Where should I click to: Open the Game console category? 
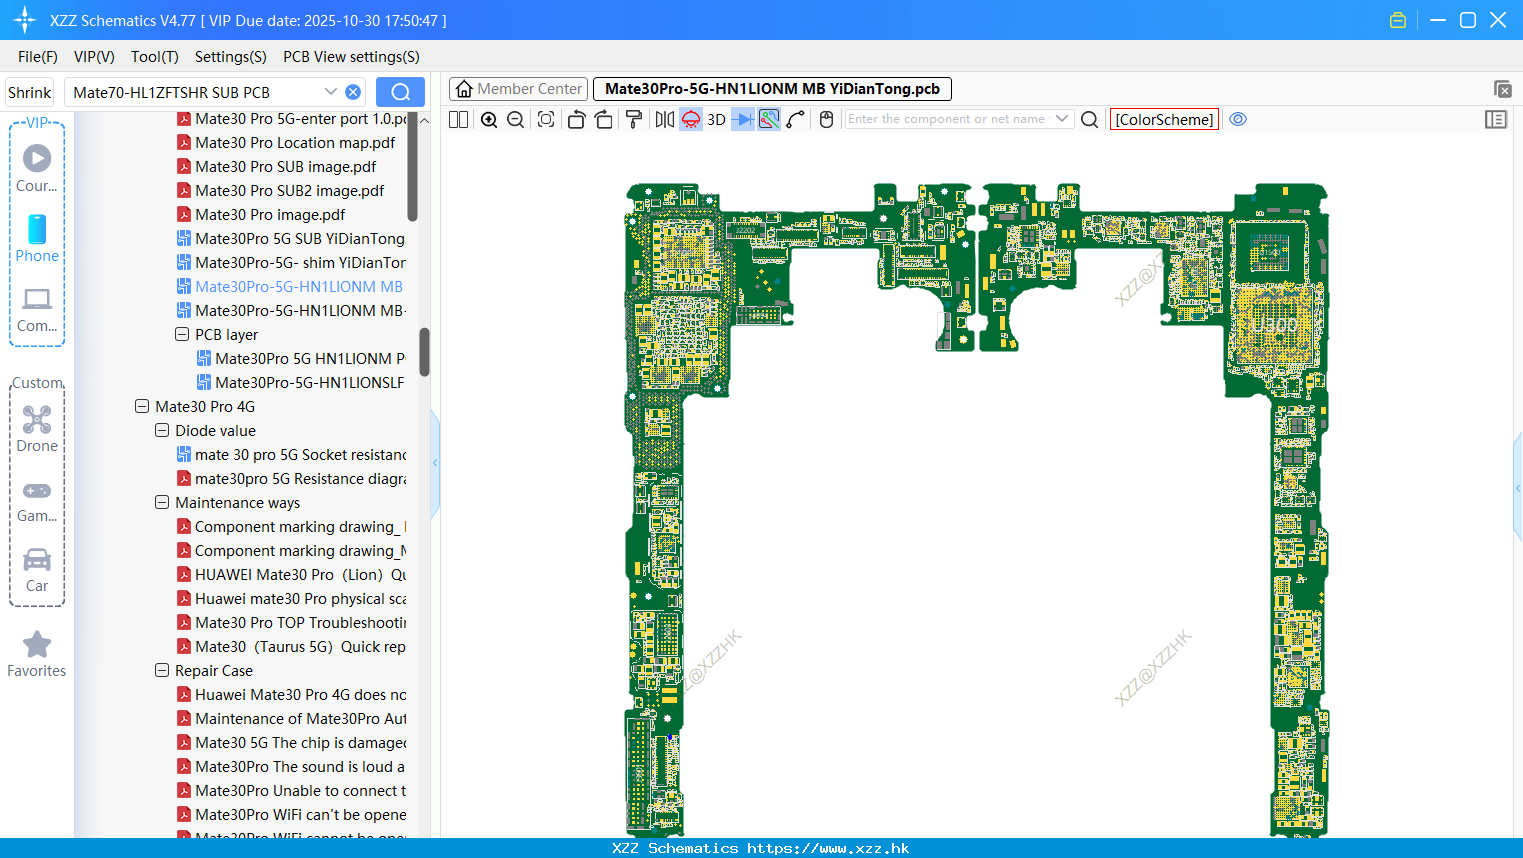(x=37, y=501)
